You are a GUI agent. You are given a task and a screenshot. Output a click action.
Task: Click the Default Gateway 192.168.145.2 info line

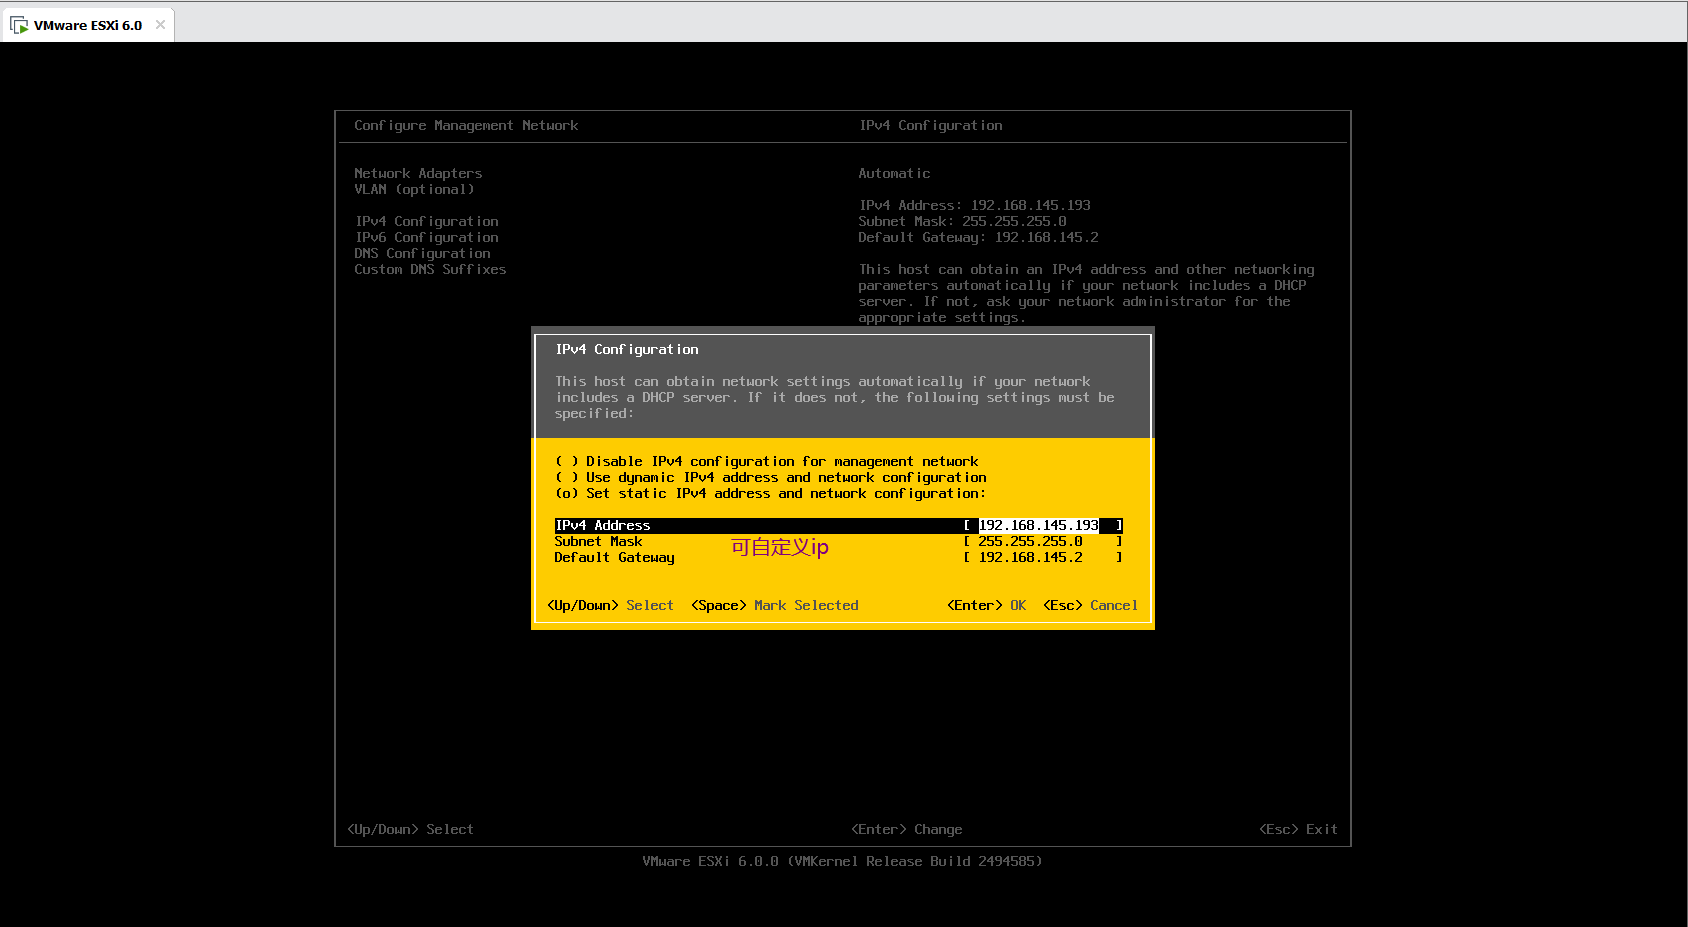(978, 238)
